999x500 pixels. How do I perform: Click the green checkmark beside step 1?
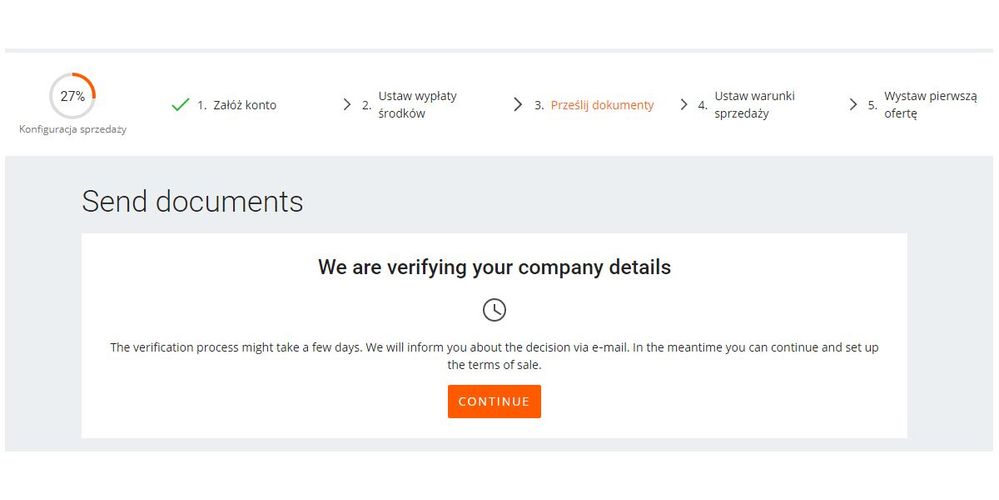[x=180, y=105]
